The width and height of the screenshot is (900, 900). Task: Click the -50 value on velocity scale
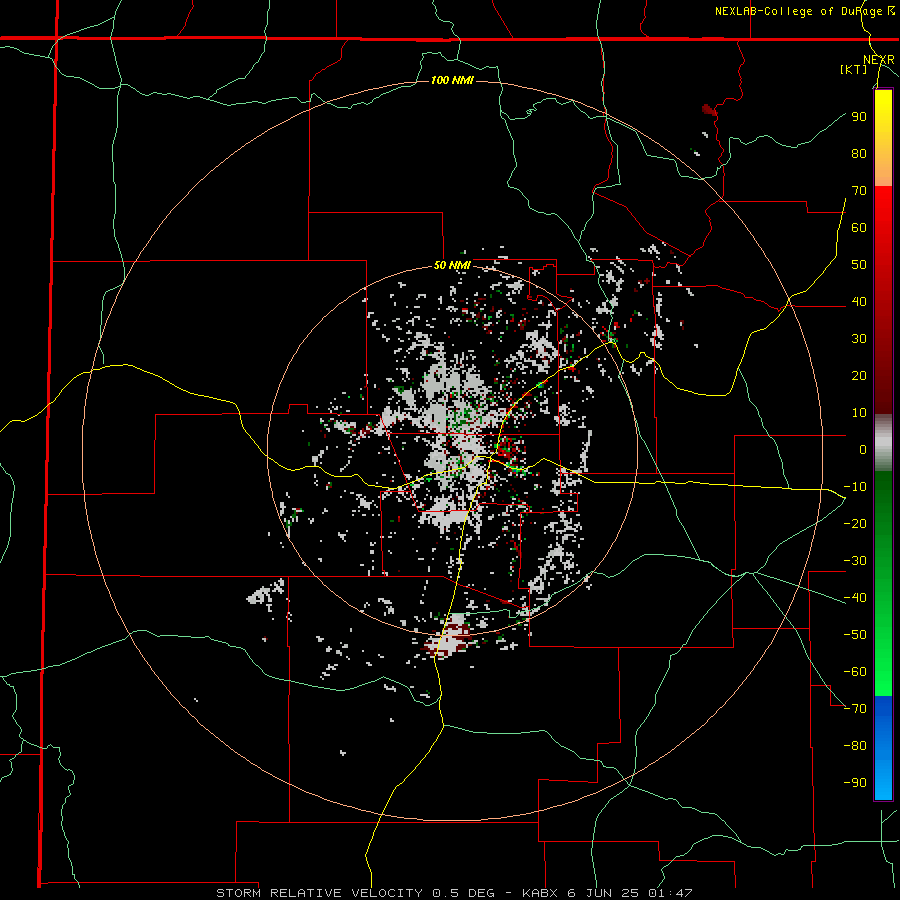pos(855,635)
